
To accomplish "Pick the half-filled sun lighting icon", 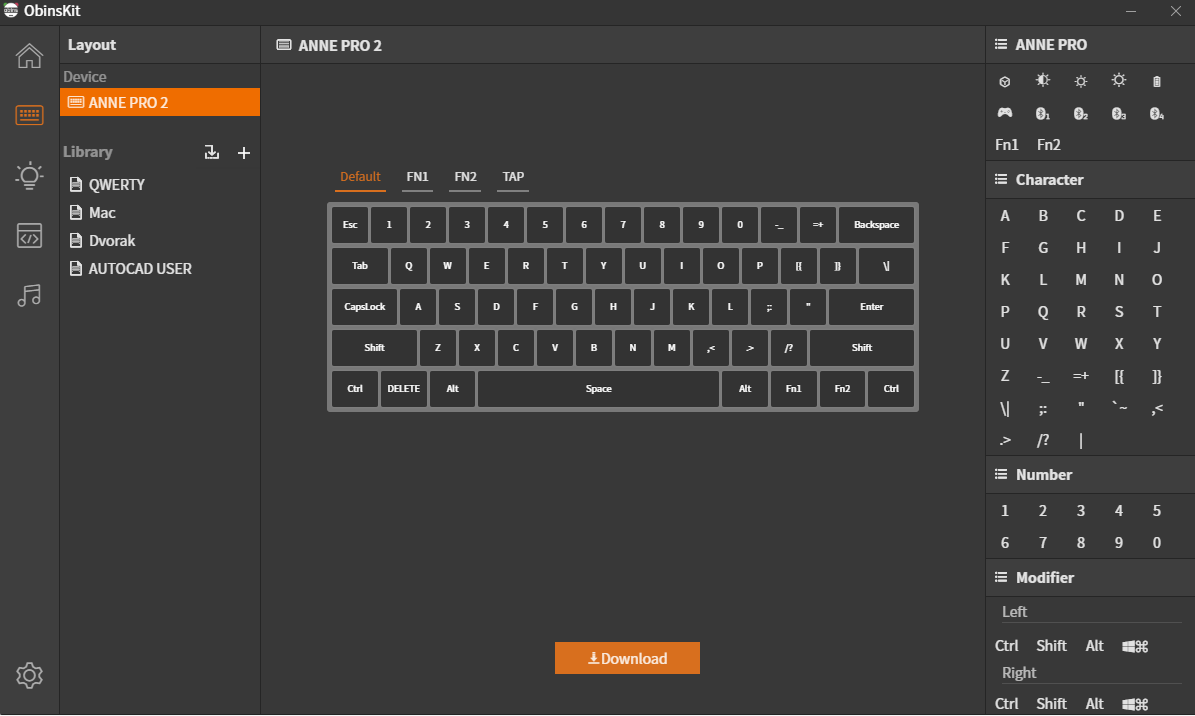I will (1043, 80).
